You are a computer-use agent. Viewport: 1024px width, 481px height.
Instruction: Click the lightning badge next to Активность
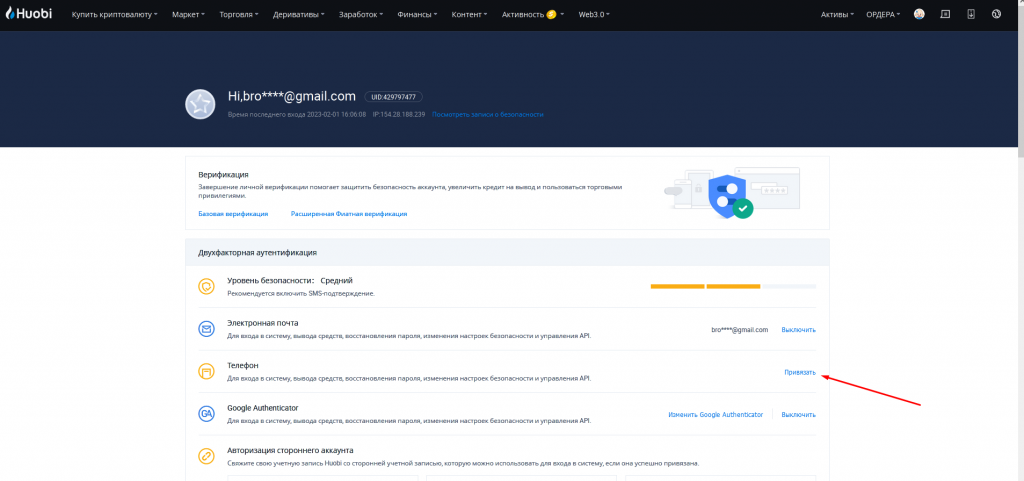click(551, 14)
